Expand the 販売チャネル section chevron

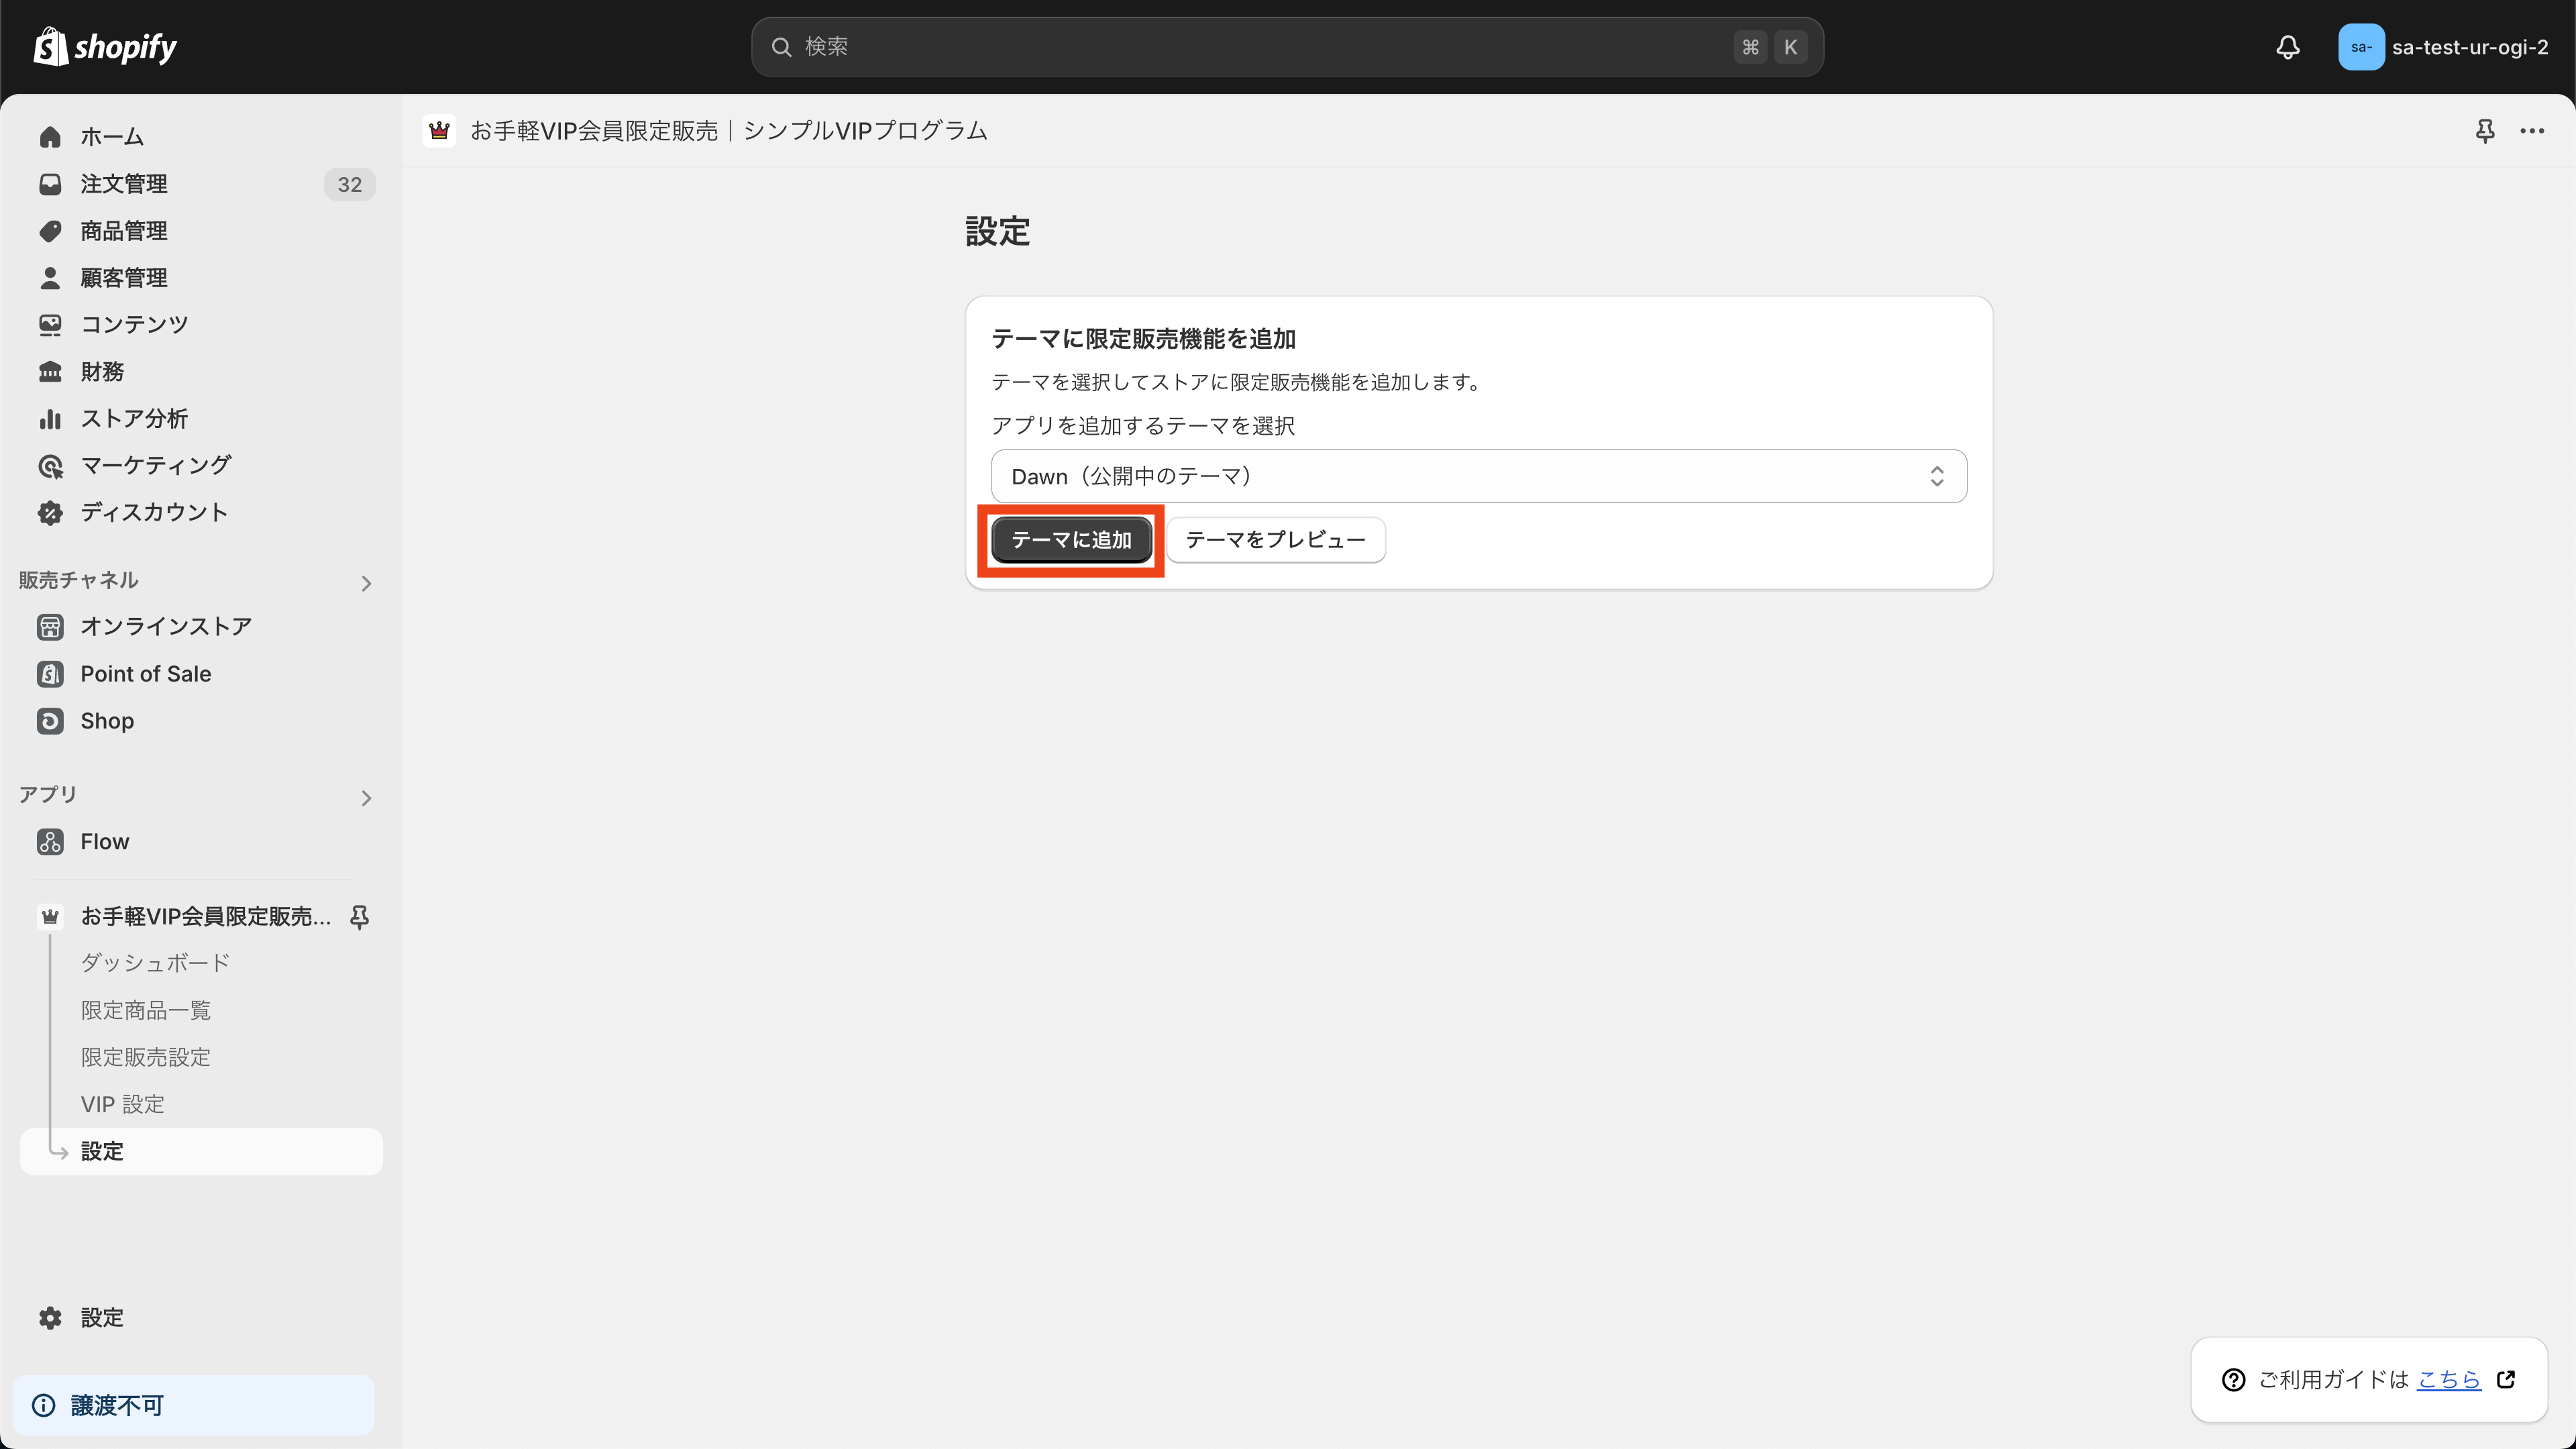tap(366, 583)
